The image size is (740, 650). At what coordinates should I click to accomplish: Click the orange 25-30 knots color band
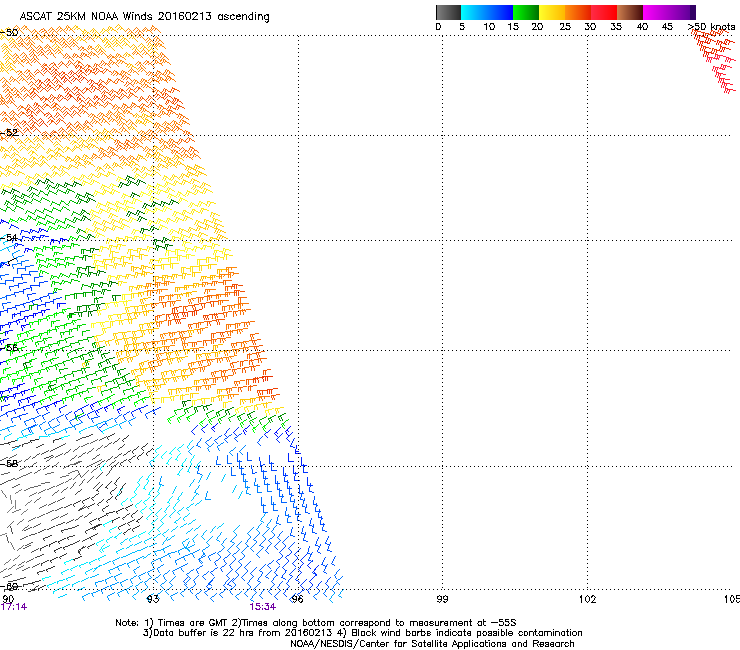[x=578, y=12]
